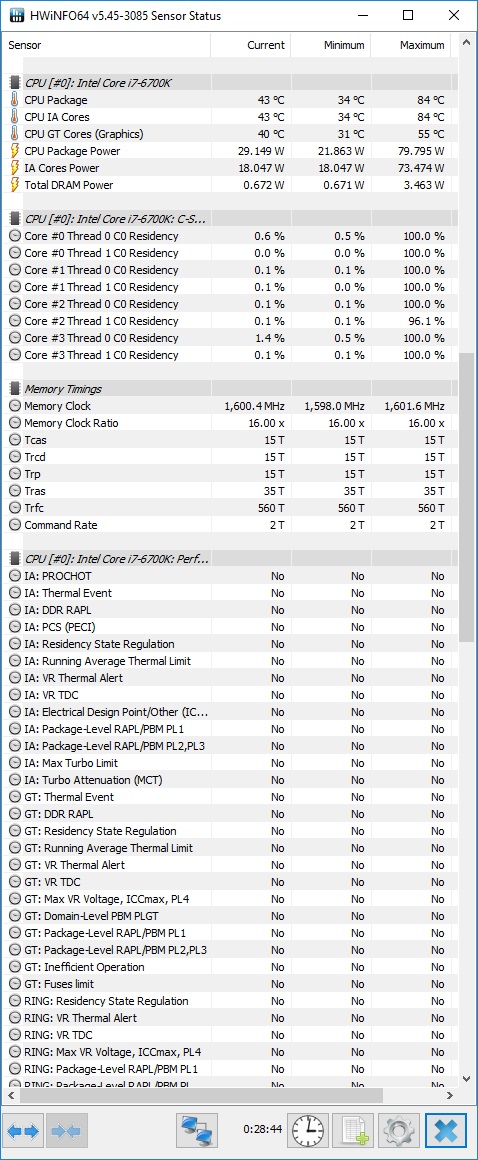
Task: Select the i7-6700K C-State residency header
Action: pos(116,219)
